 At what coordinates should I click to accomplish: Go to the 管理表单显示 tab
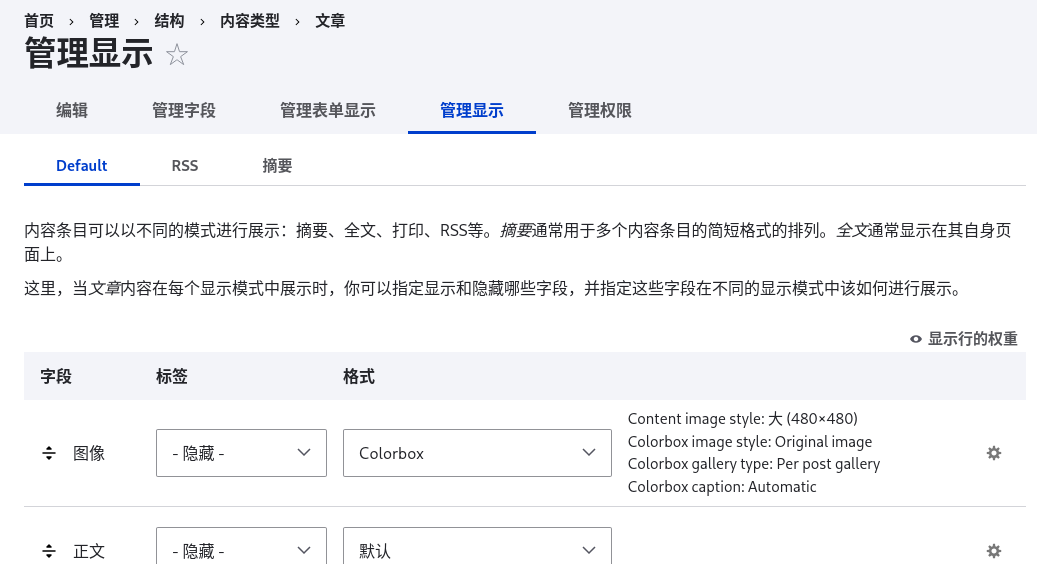point(328,111)
